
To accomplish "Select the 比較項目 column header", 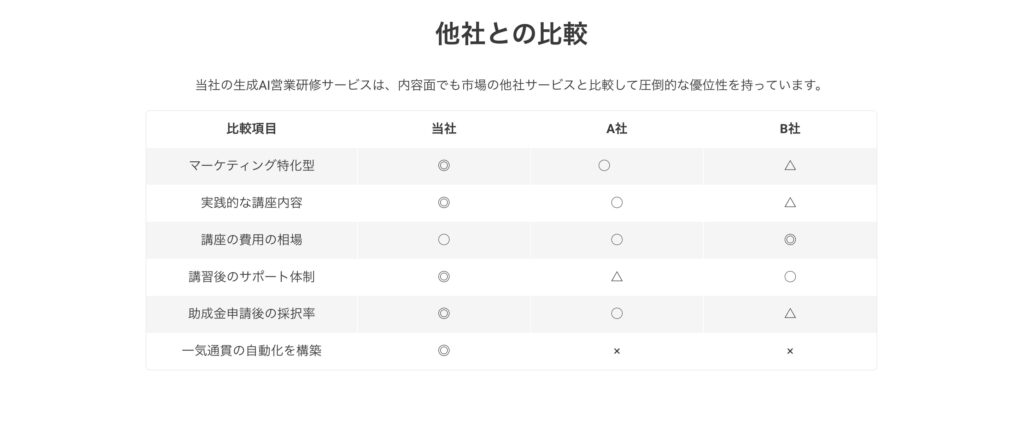I will pos(251,129).
